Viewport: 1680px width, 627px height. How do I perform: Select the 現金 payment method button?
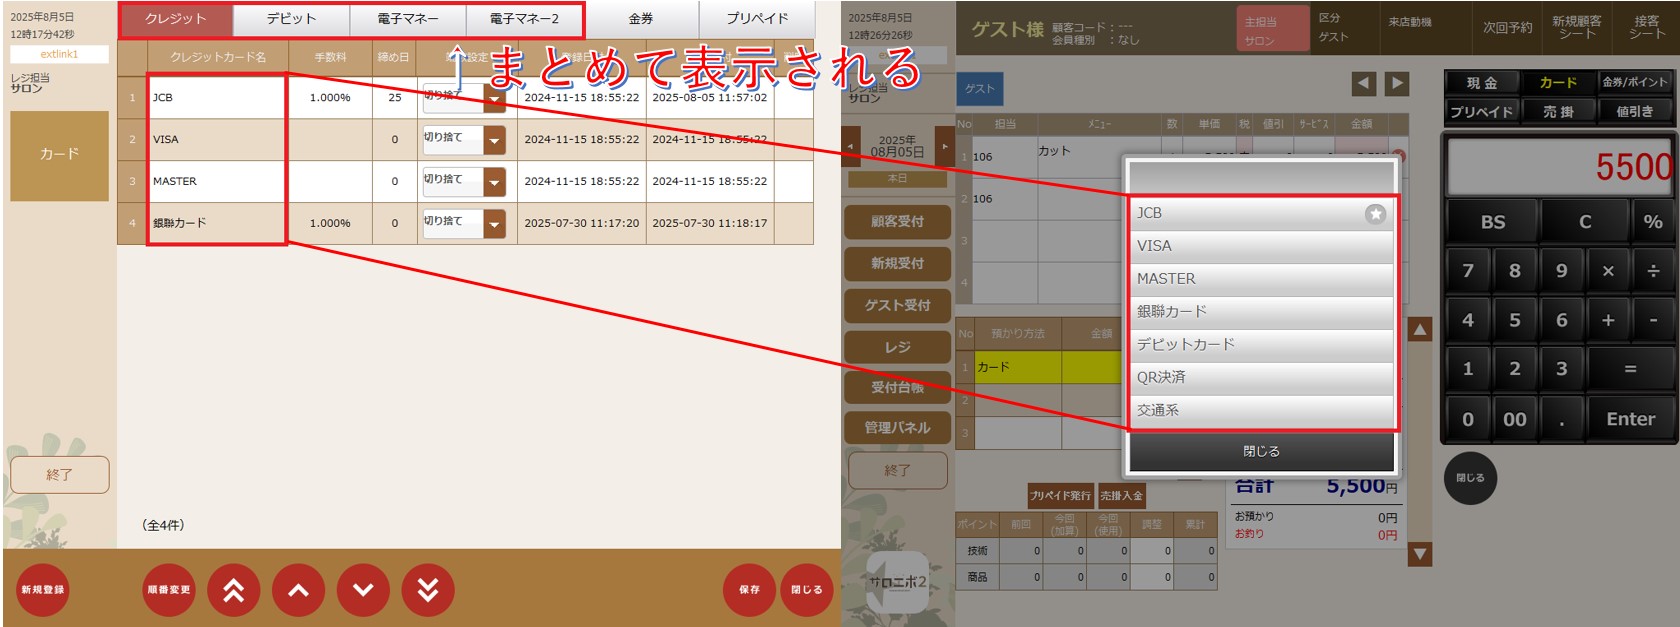point(1481,83)
